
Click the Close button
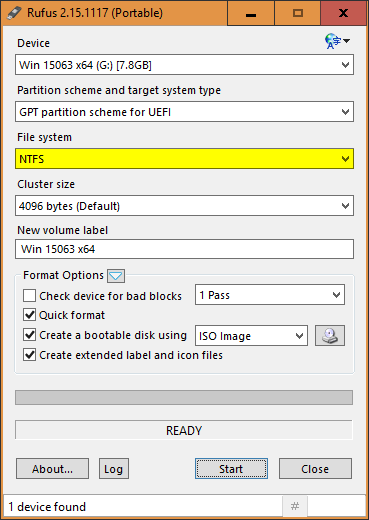pos(315,469)
